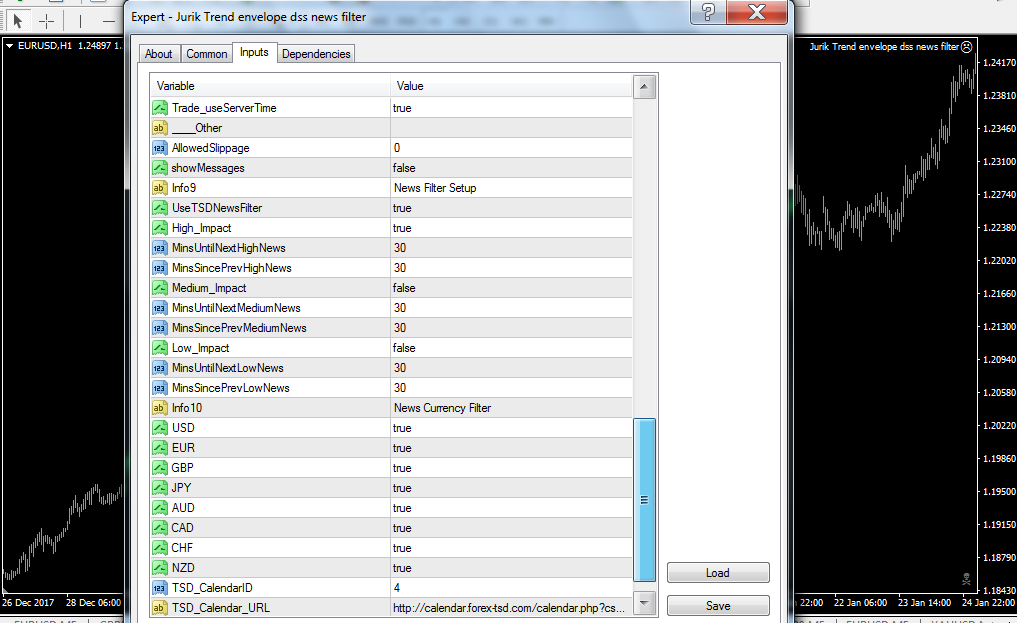
Task: Click the Load button
Action: [718, 573]
